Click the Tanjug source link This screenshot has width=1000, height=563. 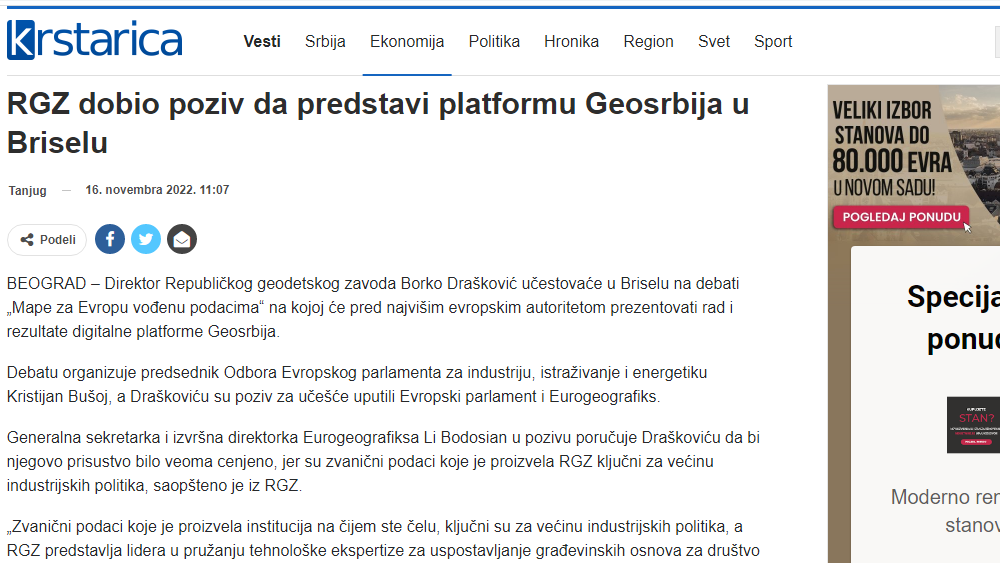(27, 191)
